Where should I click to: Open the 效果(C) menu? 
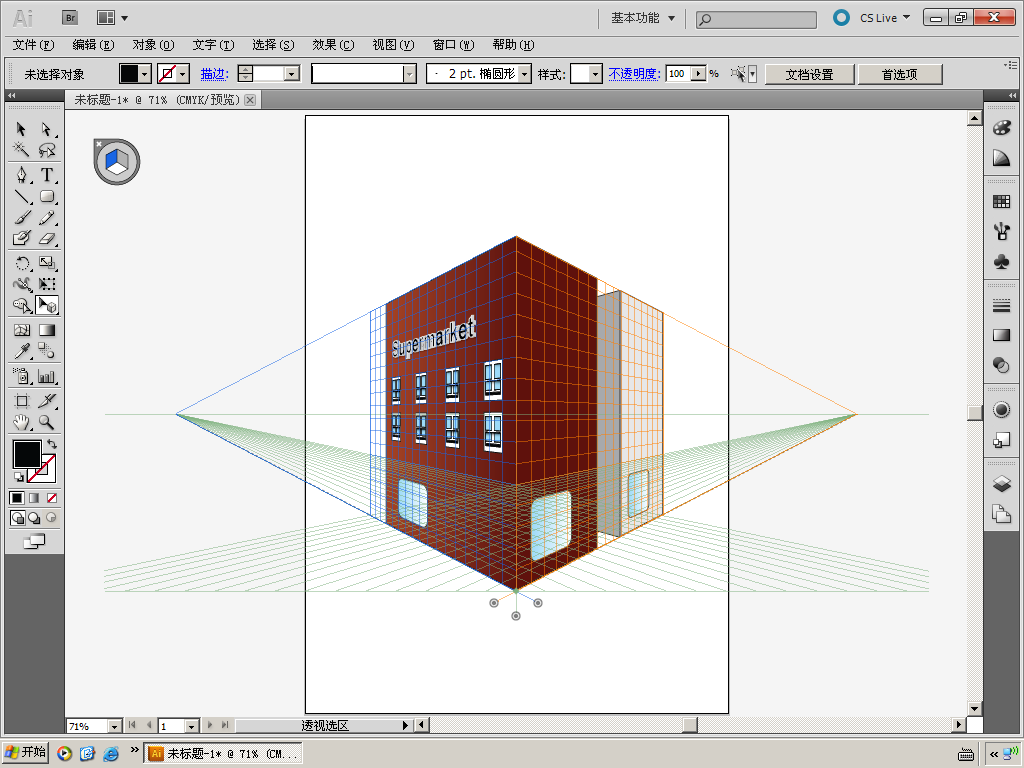[333, 45]
